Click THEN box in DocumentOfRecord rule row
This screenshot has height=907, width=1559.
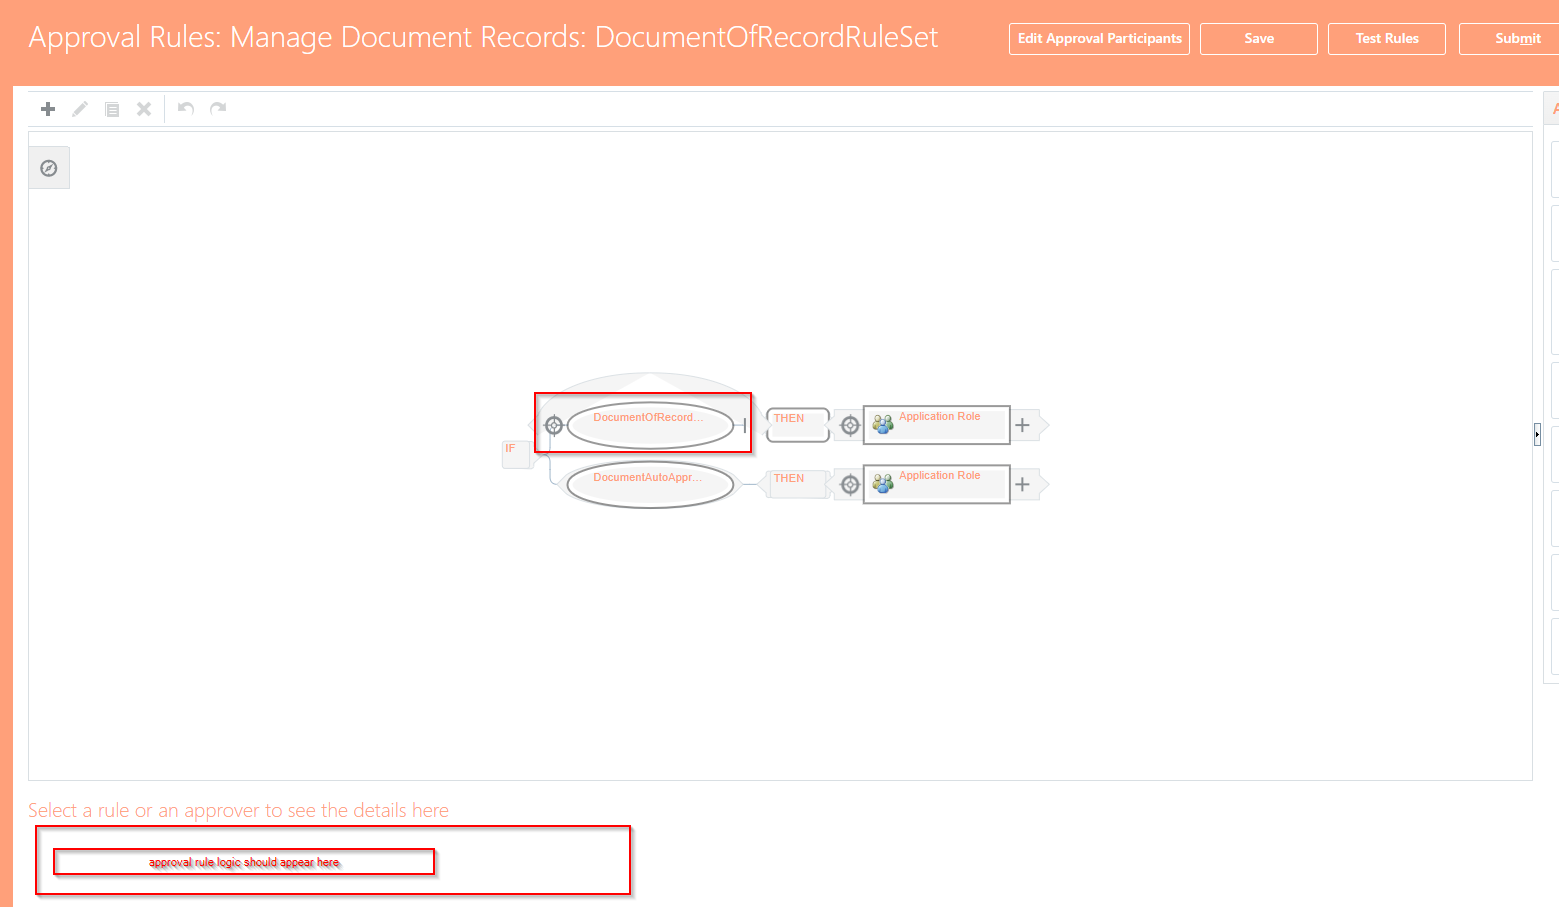[x=798, y=424]
